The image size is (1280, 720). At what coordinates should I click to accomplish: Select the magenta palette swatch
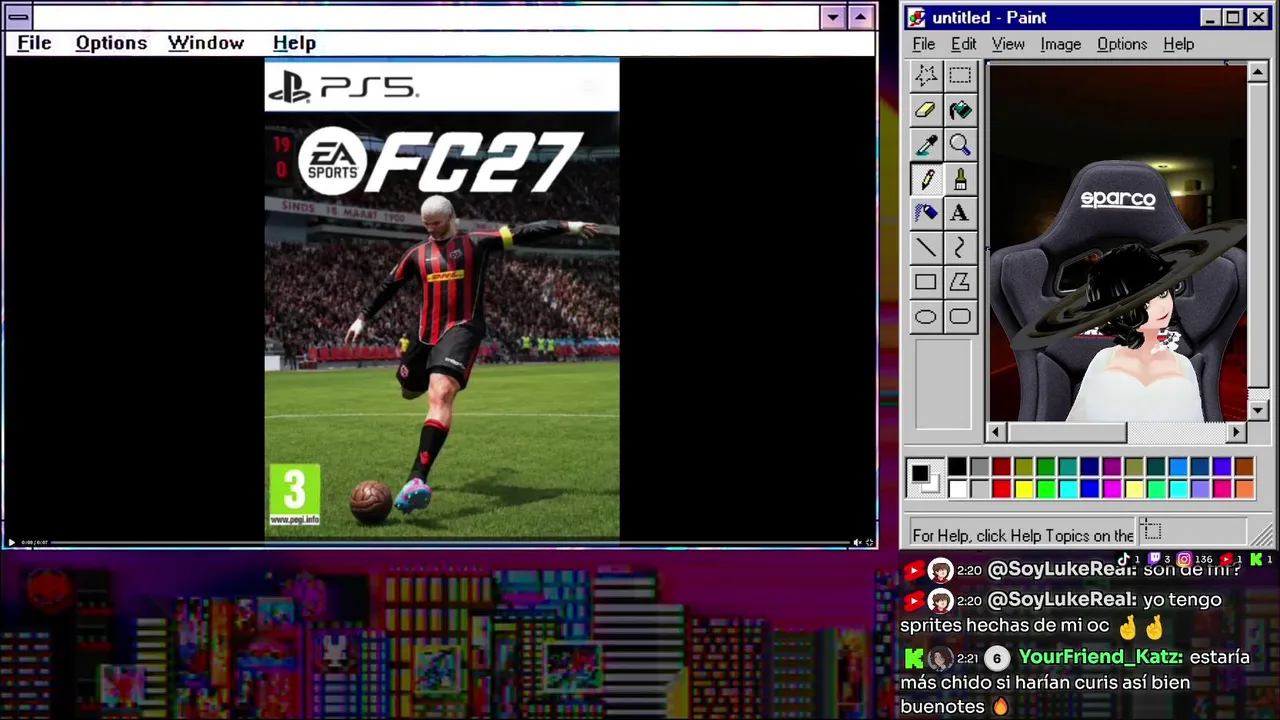(1112, 489)
